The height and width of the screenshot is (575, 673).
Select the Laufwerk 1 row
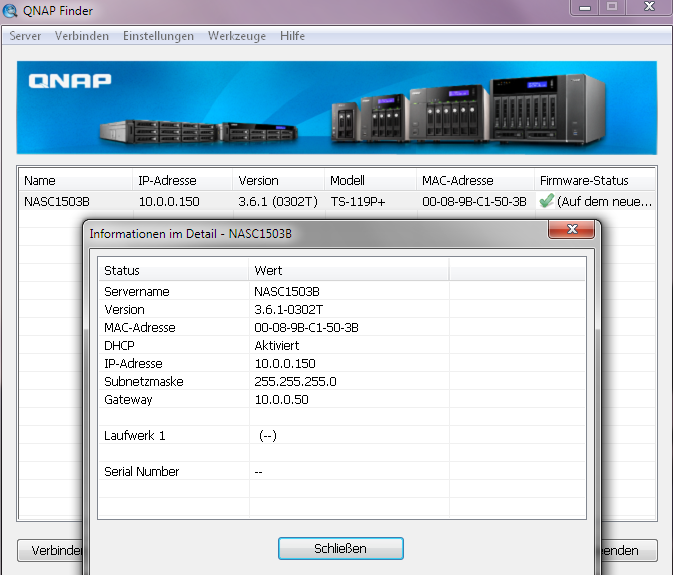(342, 436)
